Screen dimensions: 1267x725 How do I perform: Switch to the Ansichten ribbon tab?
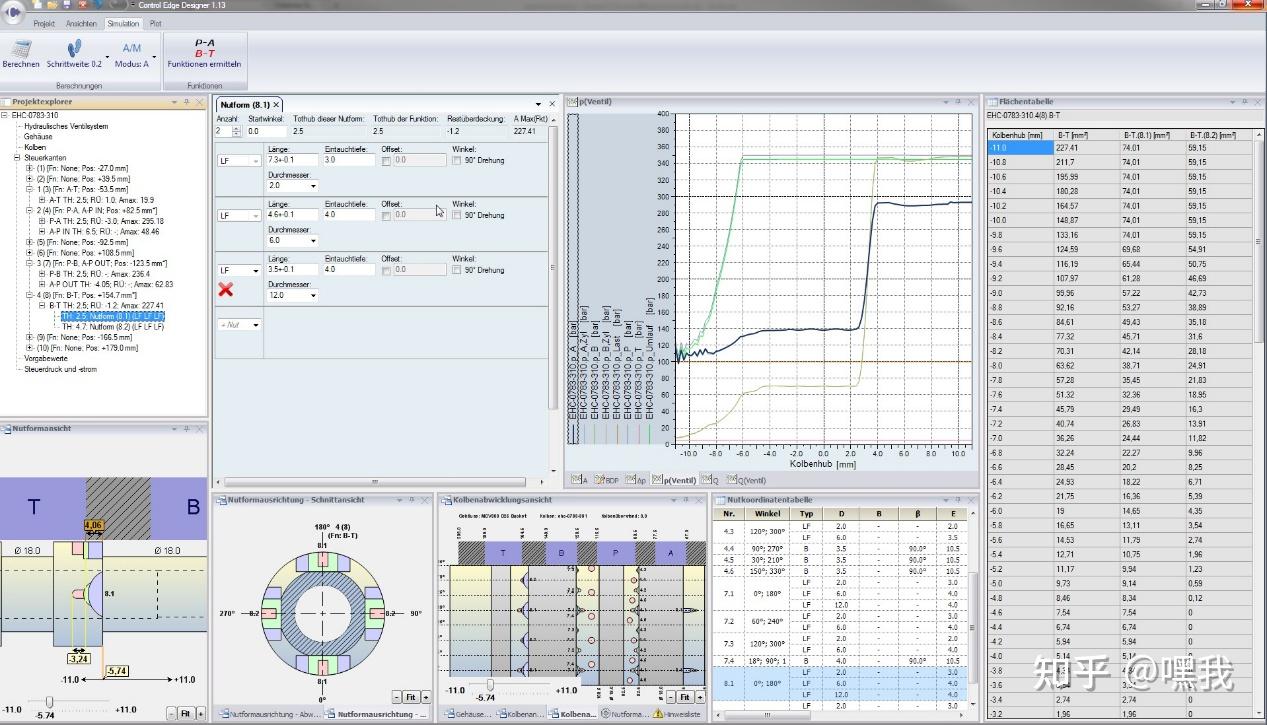click(x=81, y=23)
